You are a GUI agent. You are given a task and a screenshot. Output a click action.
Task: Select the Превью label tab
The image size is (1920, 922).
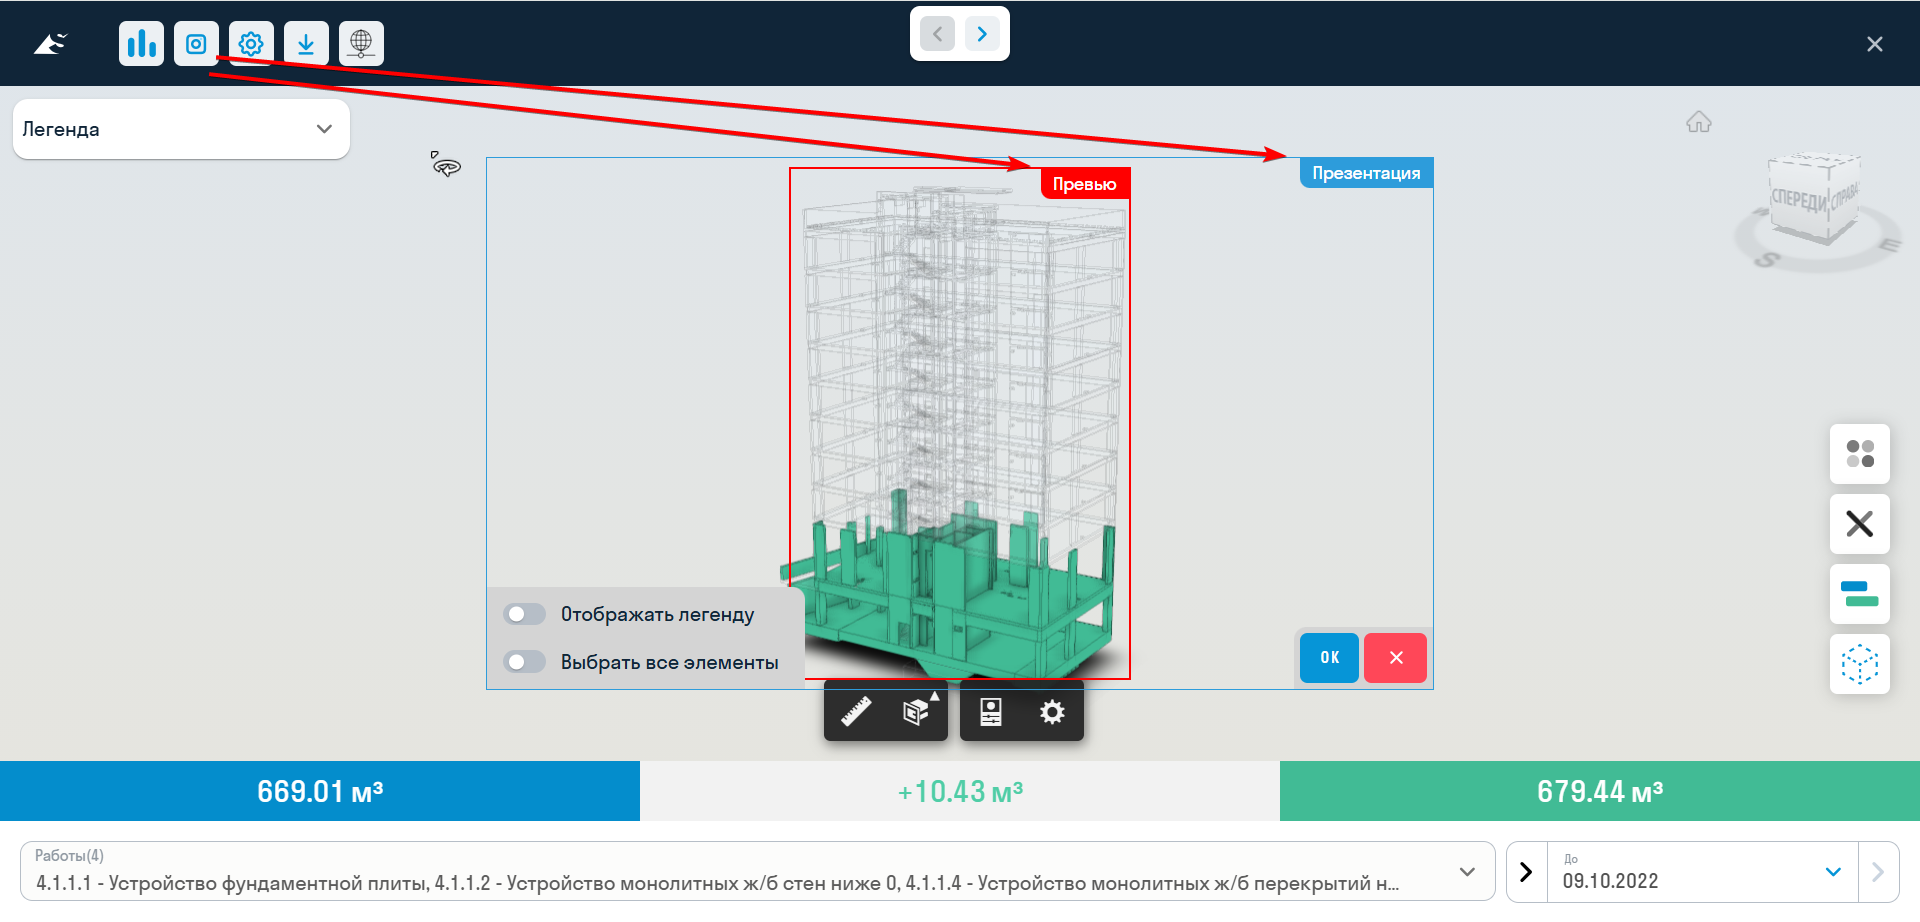1085,184
